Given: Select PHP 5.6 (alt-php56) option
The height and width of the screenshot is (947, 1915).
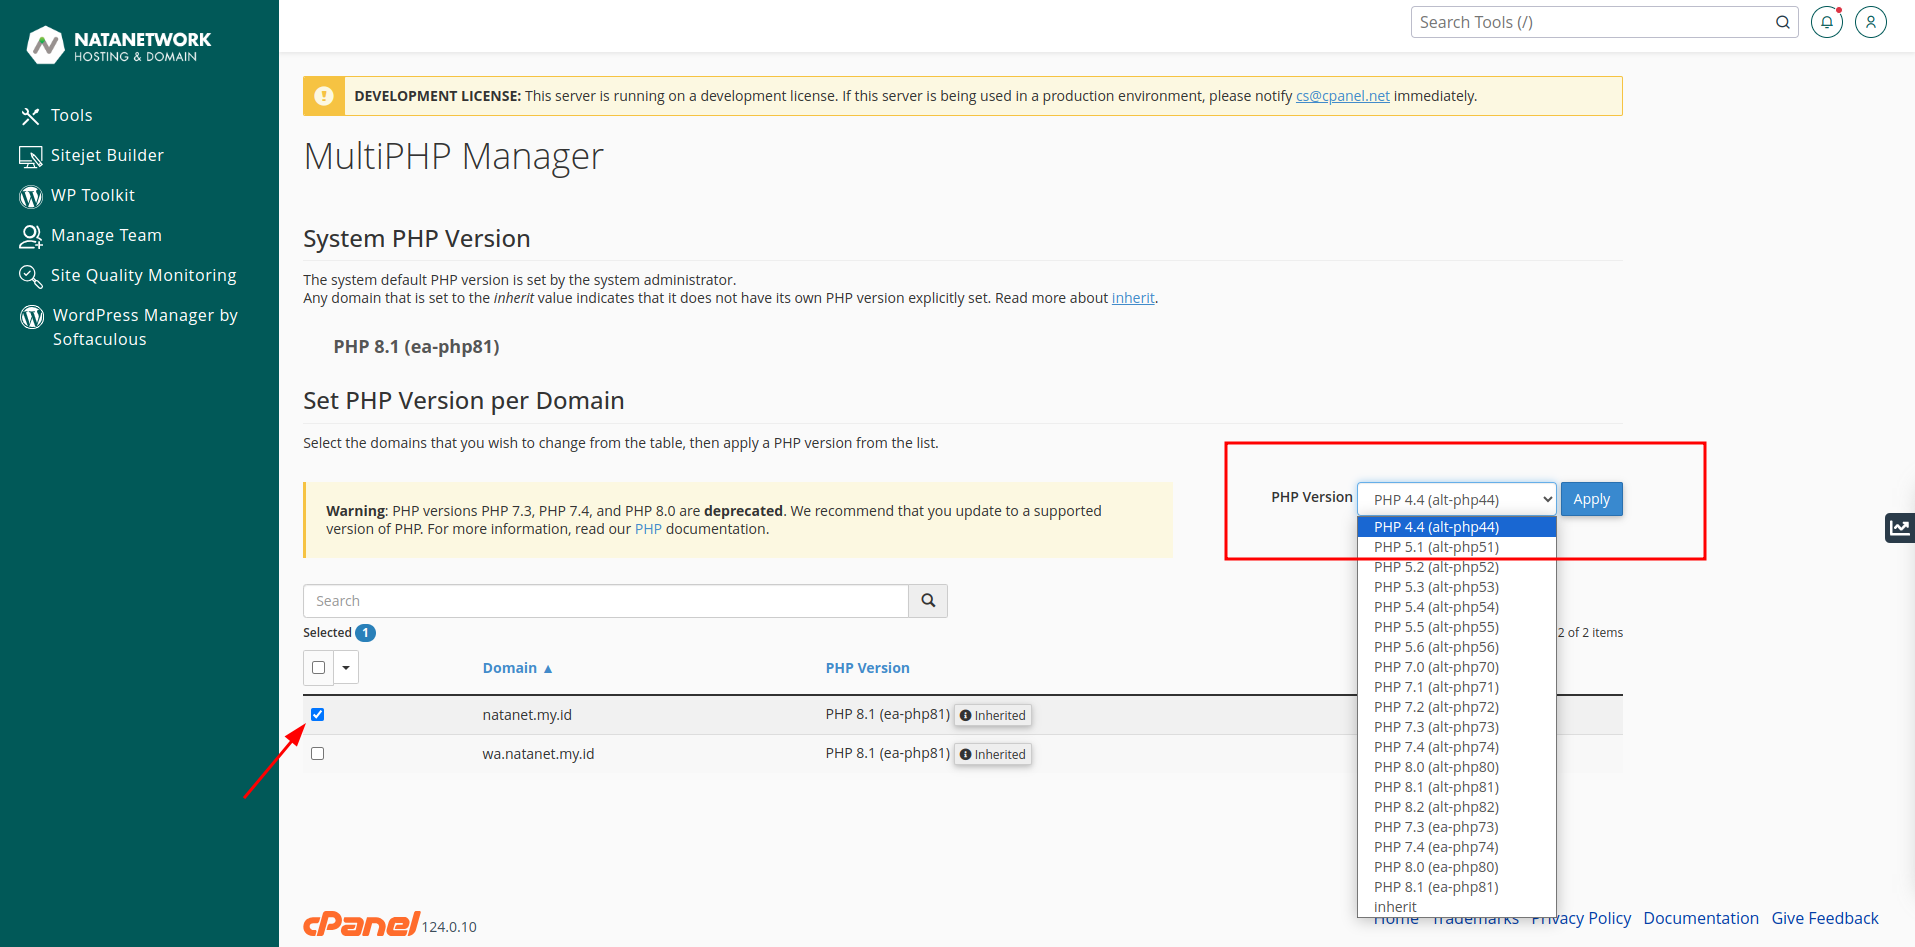Looking at the screenshot, I should pyautogui.click(x=1456, y=647).
